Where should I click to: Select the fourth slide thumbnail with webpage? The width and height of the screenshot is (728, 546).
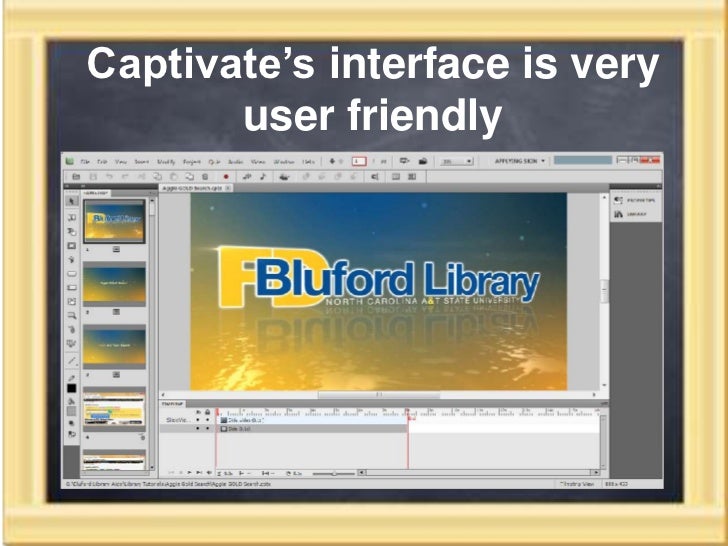[x=114, y=409]
